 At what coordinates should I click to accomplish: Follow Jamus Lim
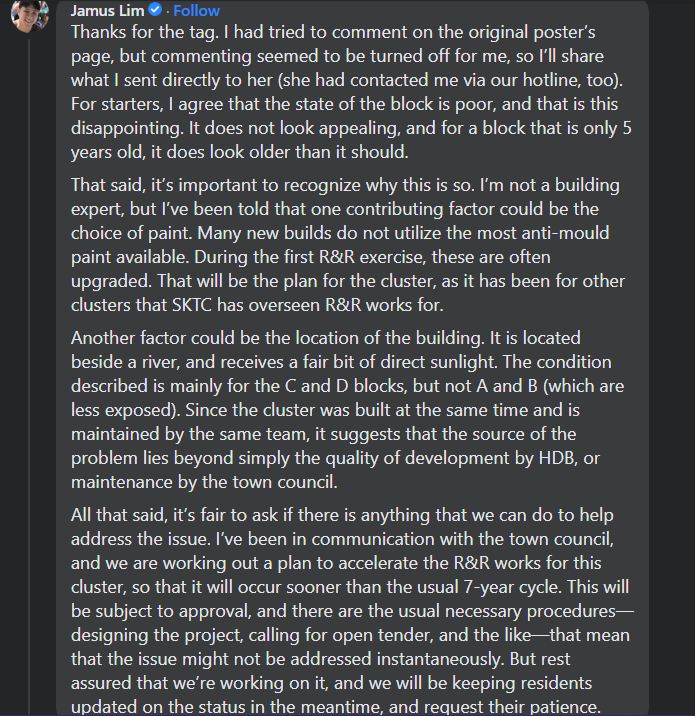click(x=196, y=11)
